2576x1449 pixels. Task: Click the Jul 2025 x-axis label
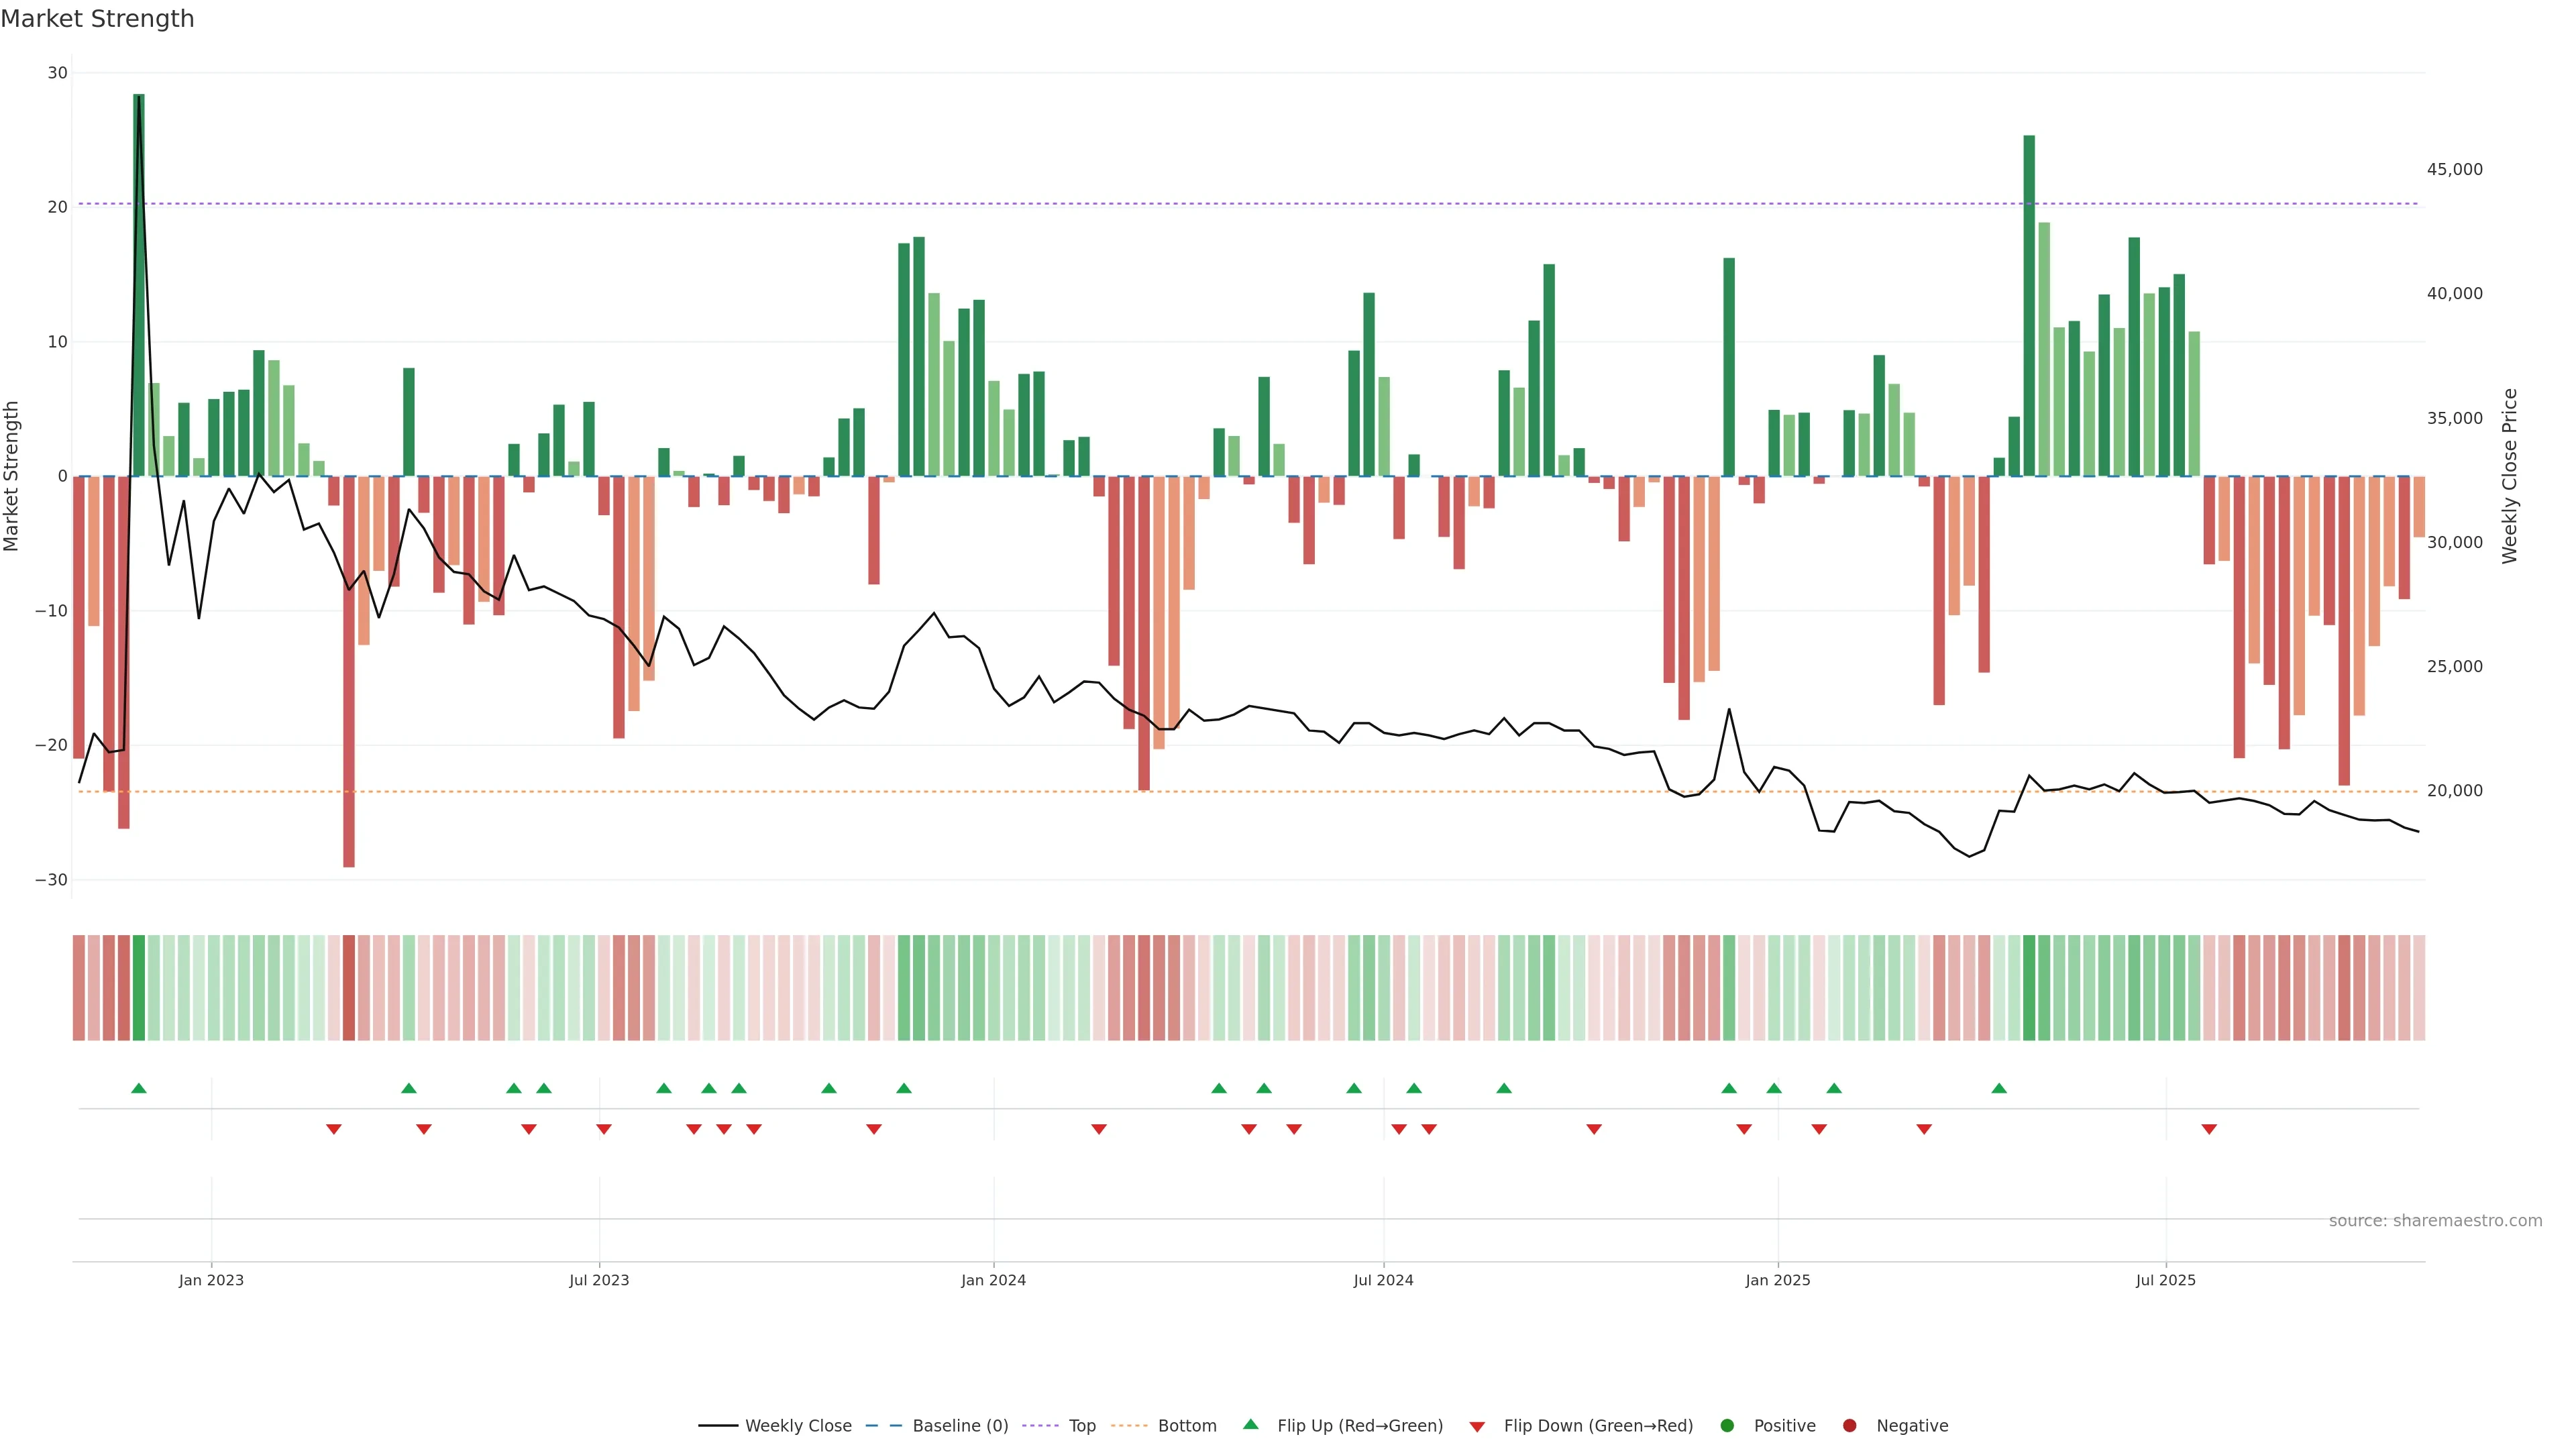pyautogui.click(x=2165, y=1280)
